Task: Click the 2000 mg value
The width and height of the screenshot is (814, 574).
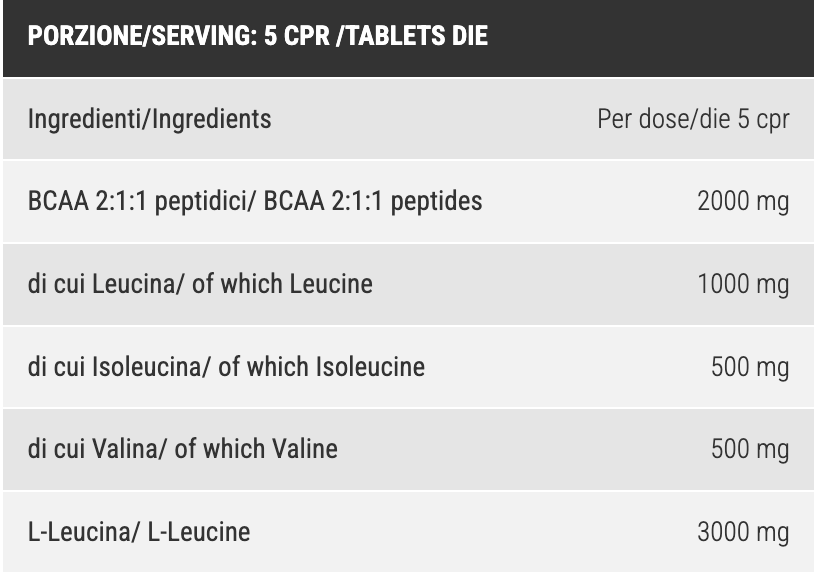Action: pos(743,201)
